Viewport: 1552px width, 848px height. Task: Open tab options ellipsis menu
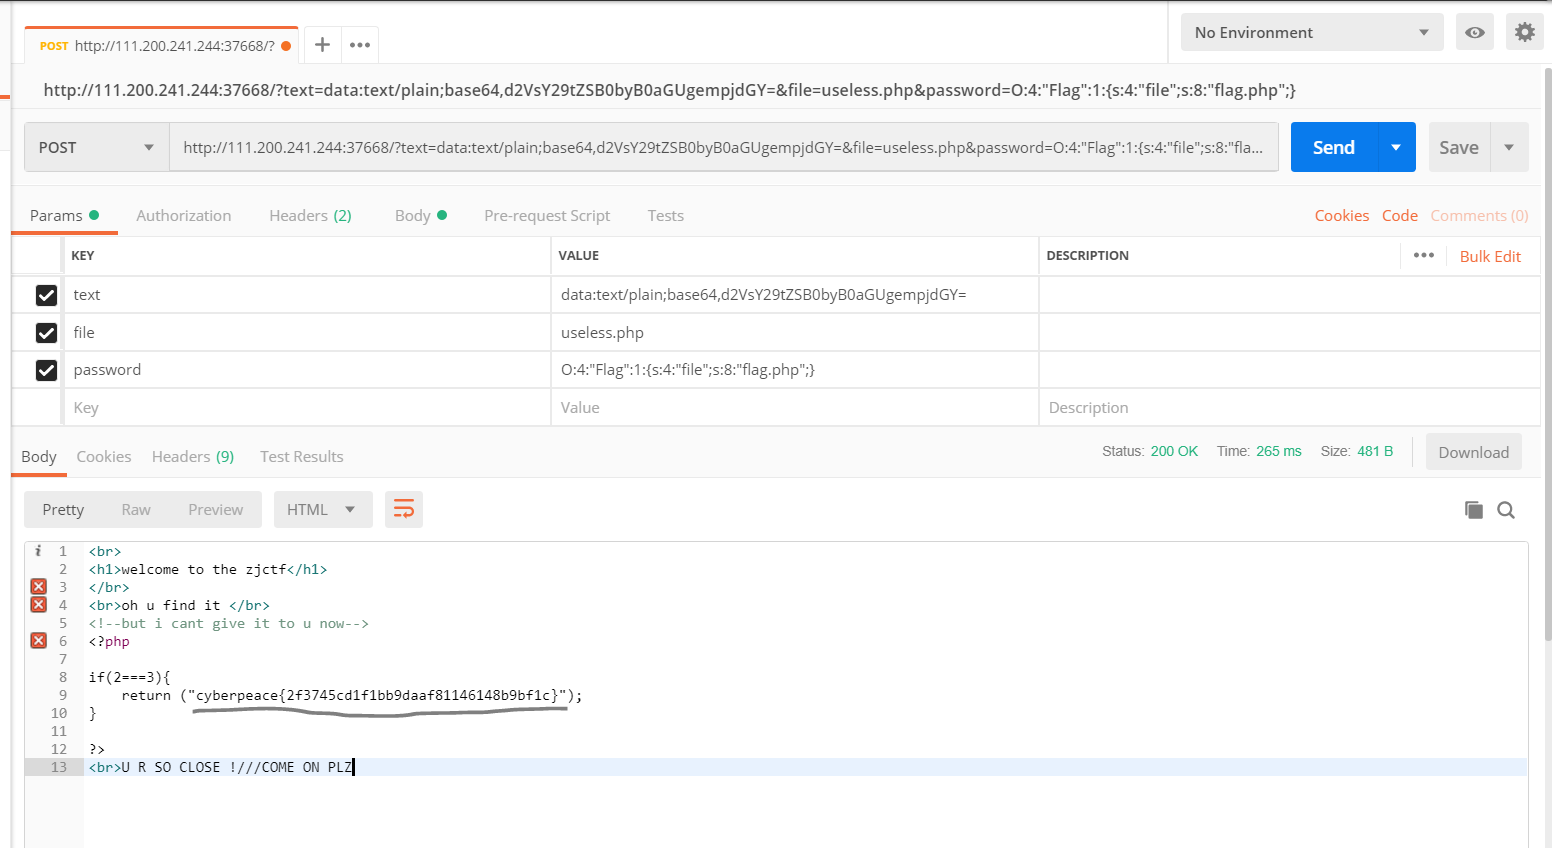(360, 45)
